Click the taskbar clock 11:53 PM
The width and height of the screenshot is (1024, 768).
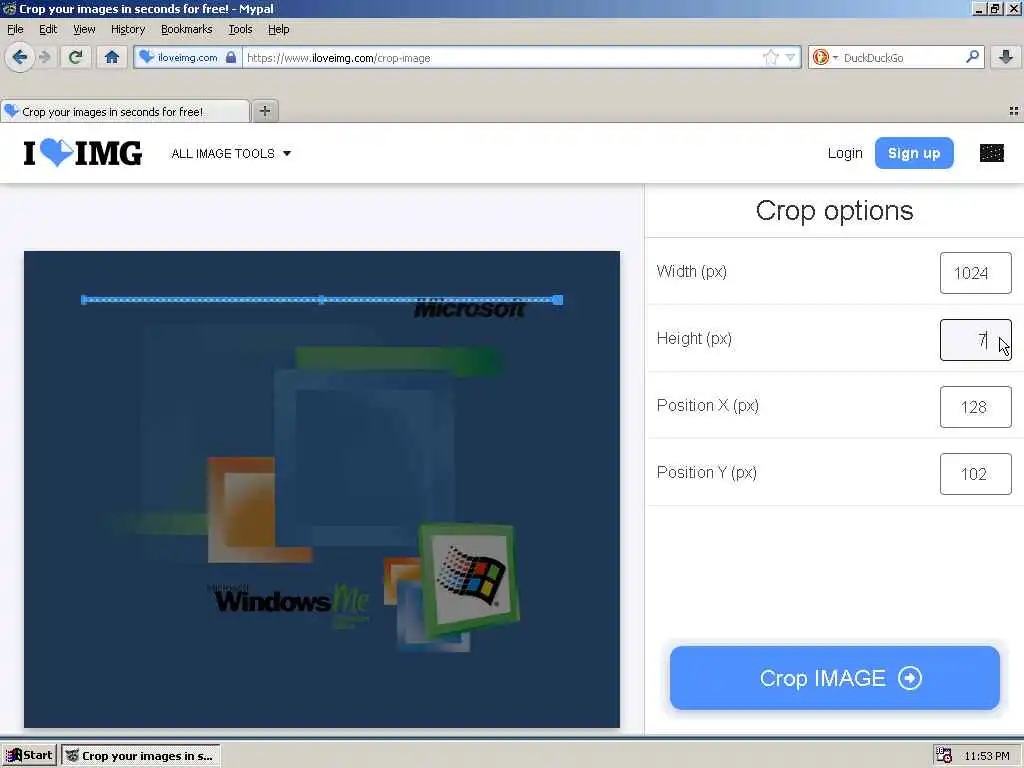point(987,756)
